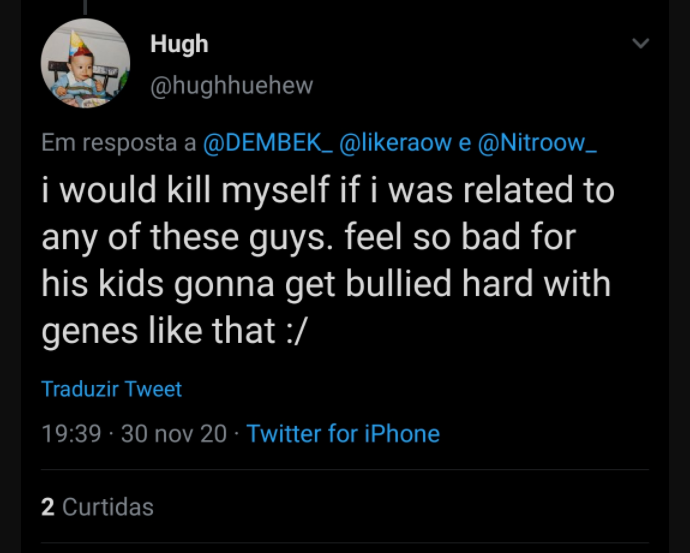Click the 19:39 timestamp
This screenshot has width=690, height=553.
tap(71, 433)
